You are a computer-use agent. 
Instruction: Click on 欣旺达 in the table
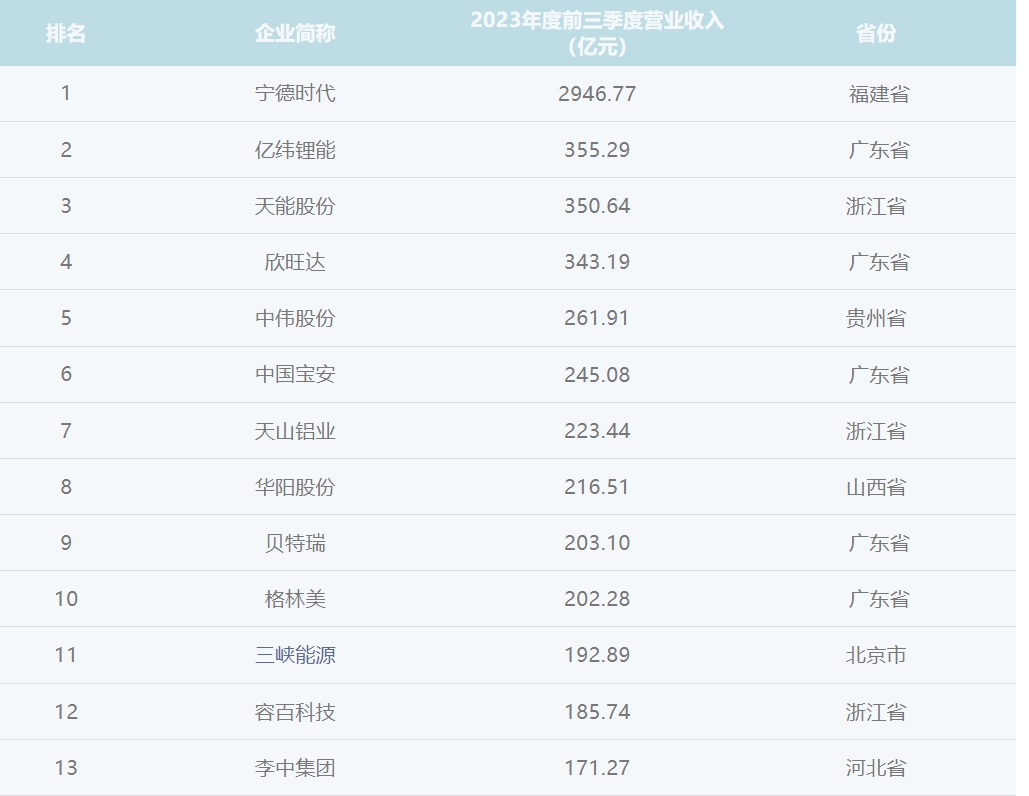tap(295, 262)
